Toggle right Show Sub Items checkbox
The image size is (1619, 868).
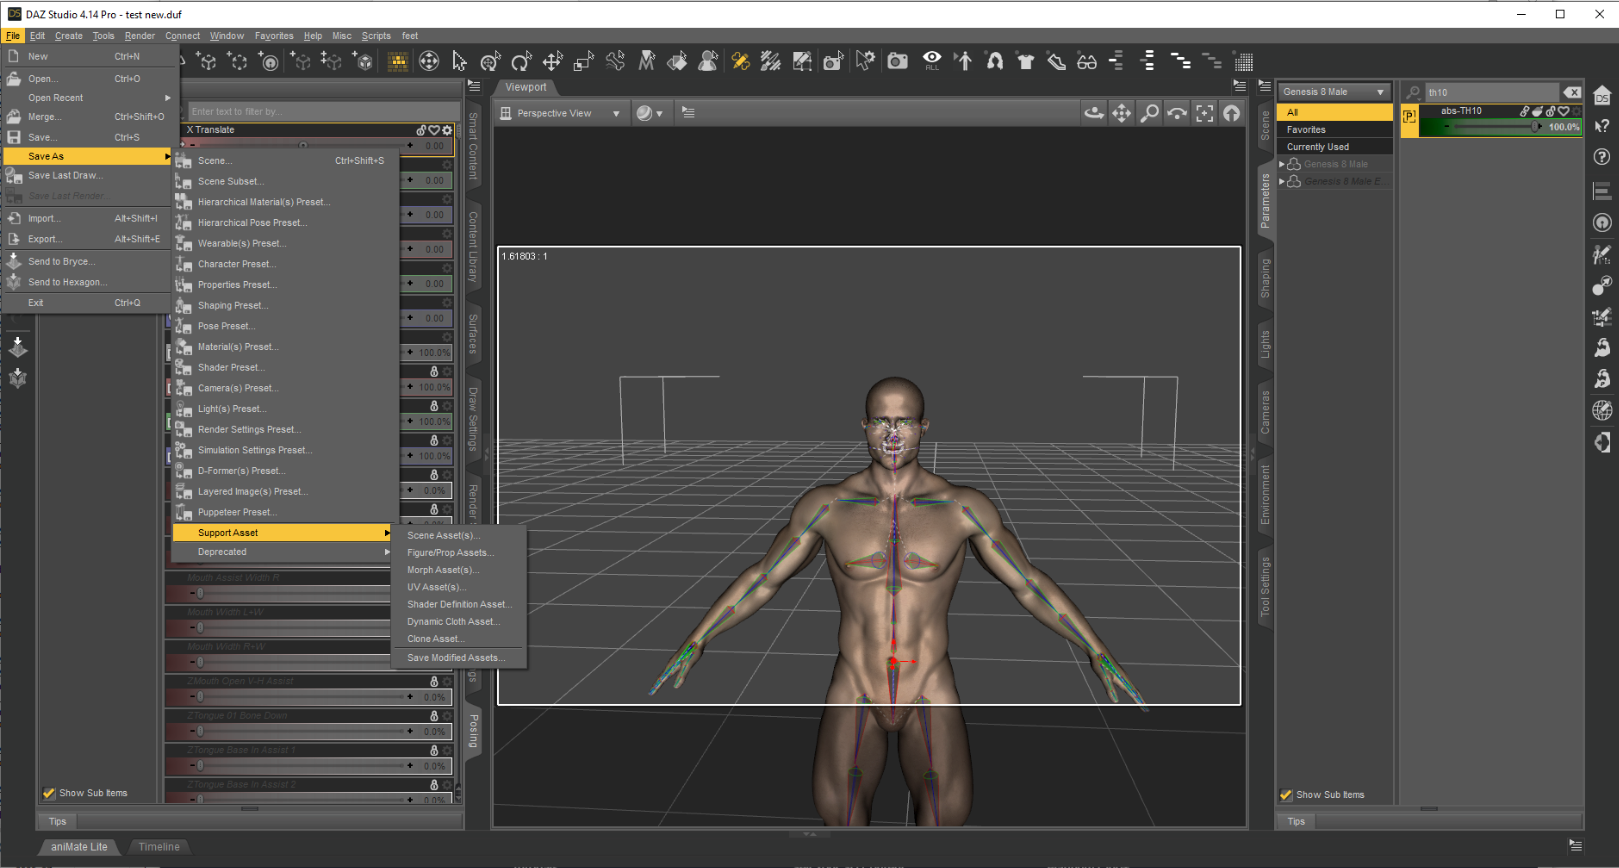pos(1286,795)
